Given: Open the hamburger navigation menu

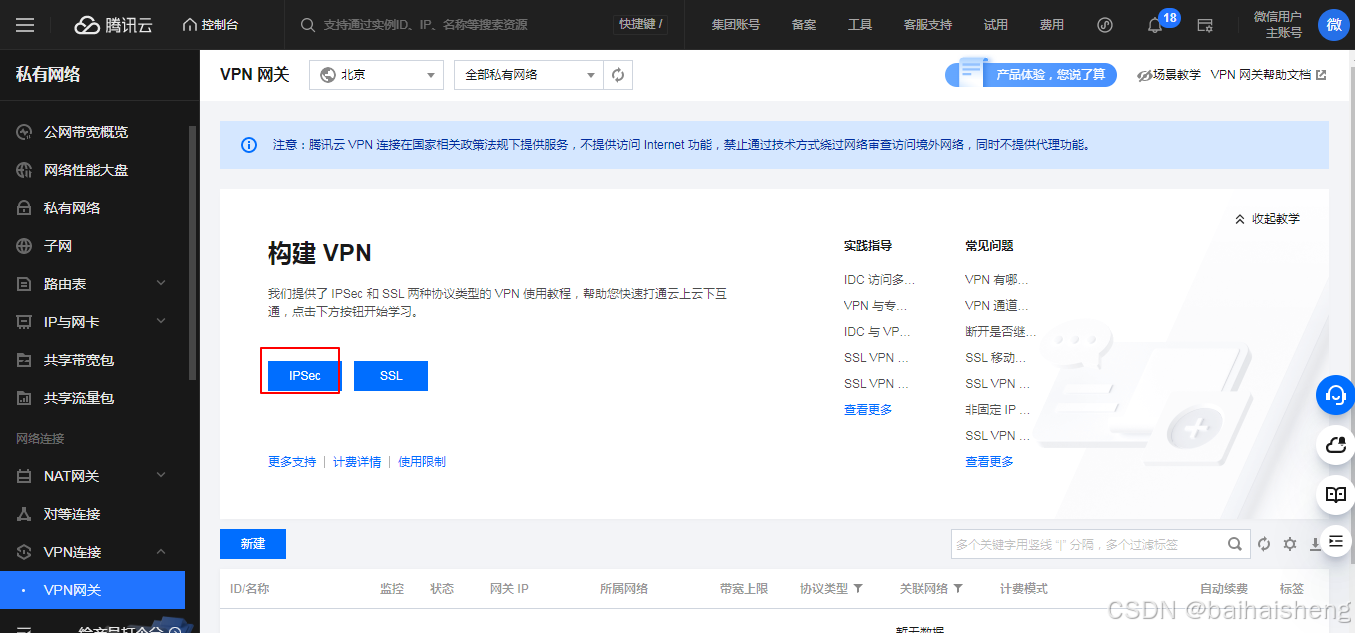Looking at the screenshot, I should tap(25, 25).
